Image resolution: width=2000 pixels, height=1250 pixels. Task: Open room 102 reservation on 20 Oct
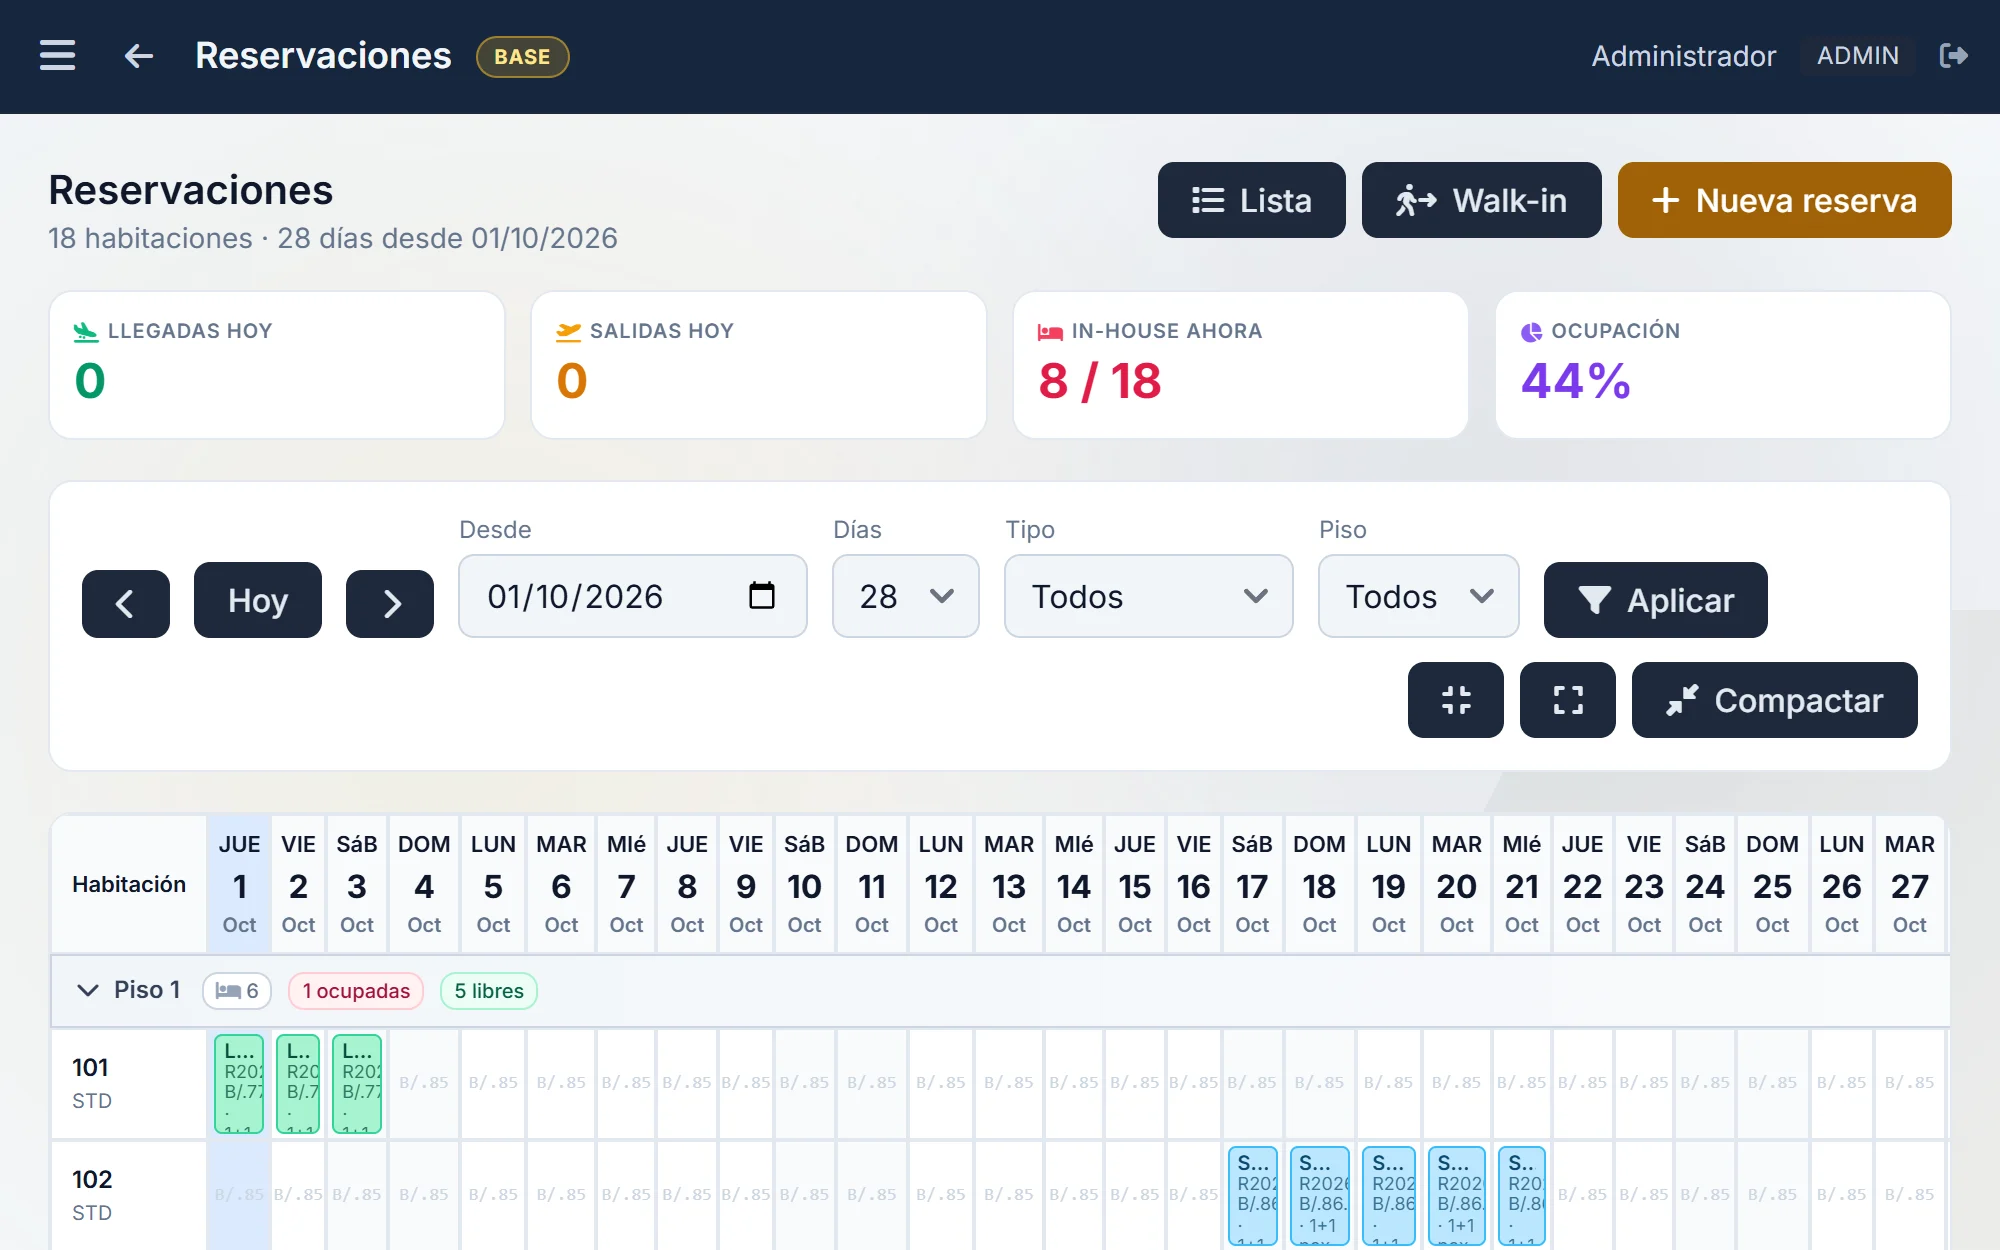(x=1457, y=1196)
